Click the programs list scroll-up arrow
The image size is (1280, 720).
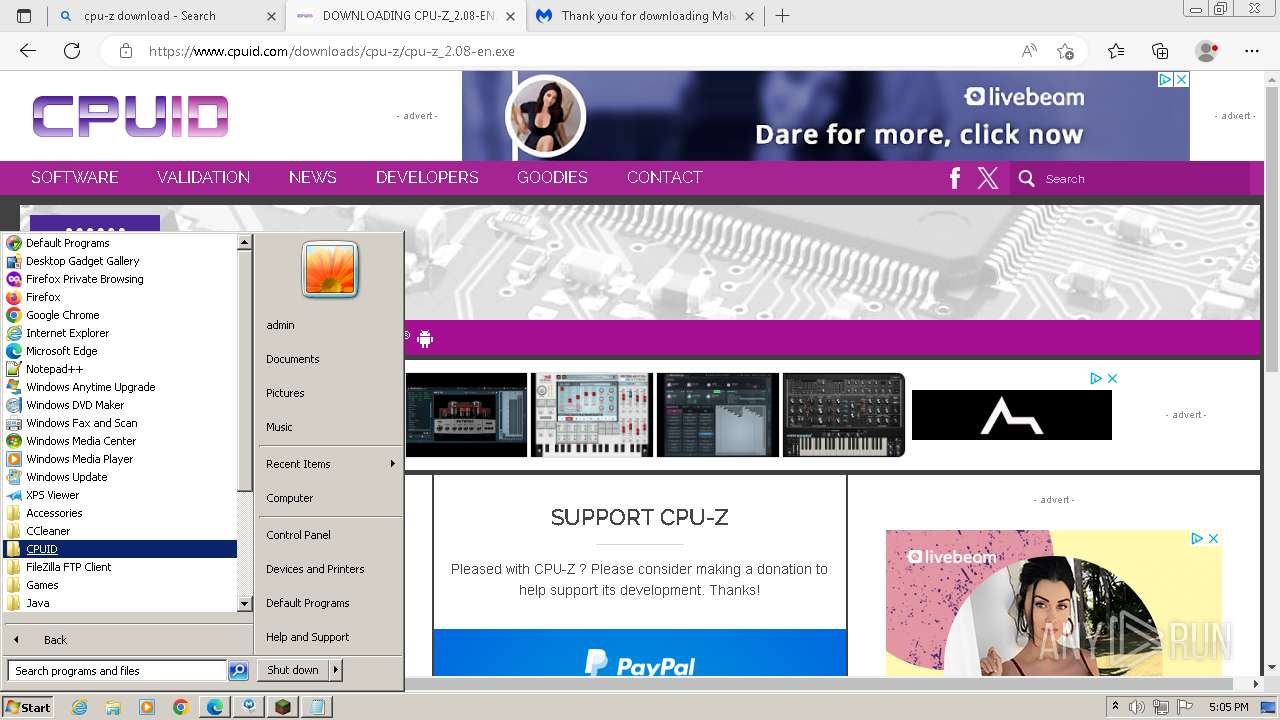pos(244,242)
